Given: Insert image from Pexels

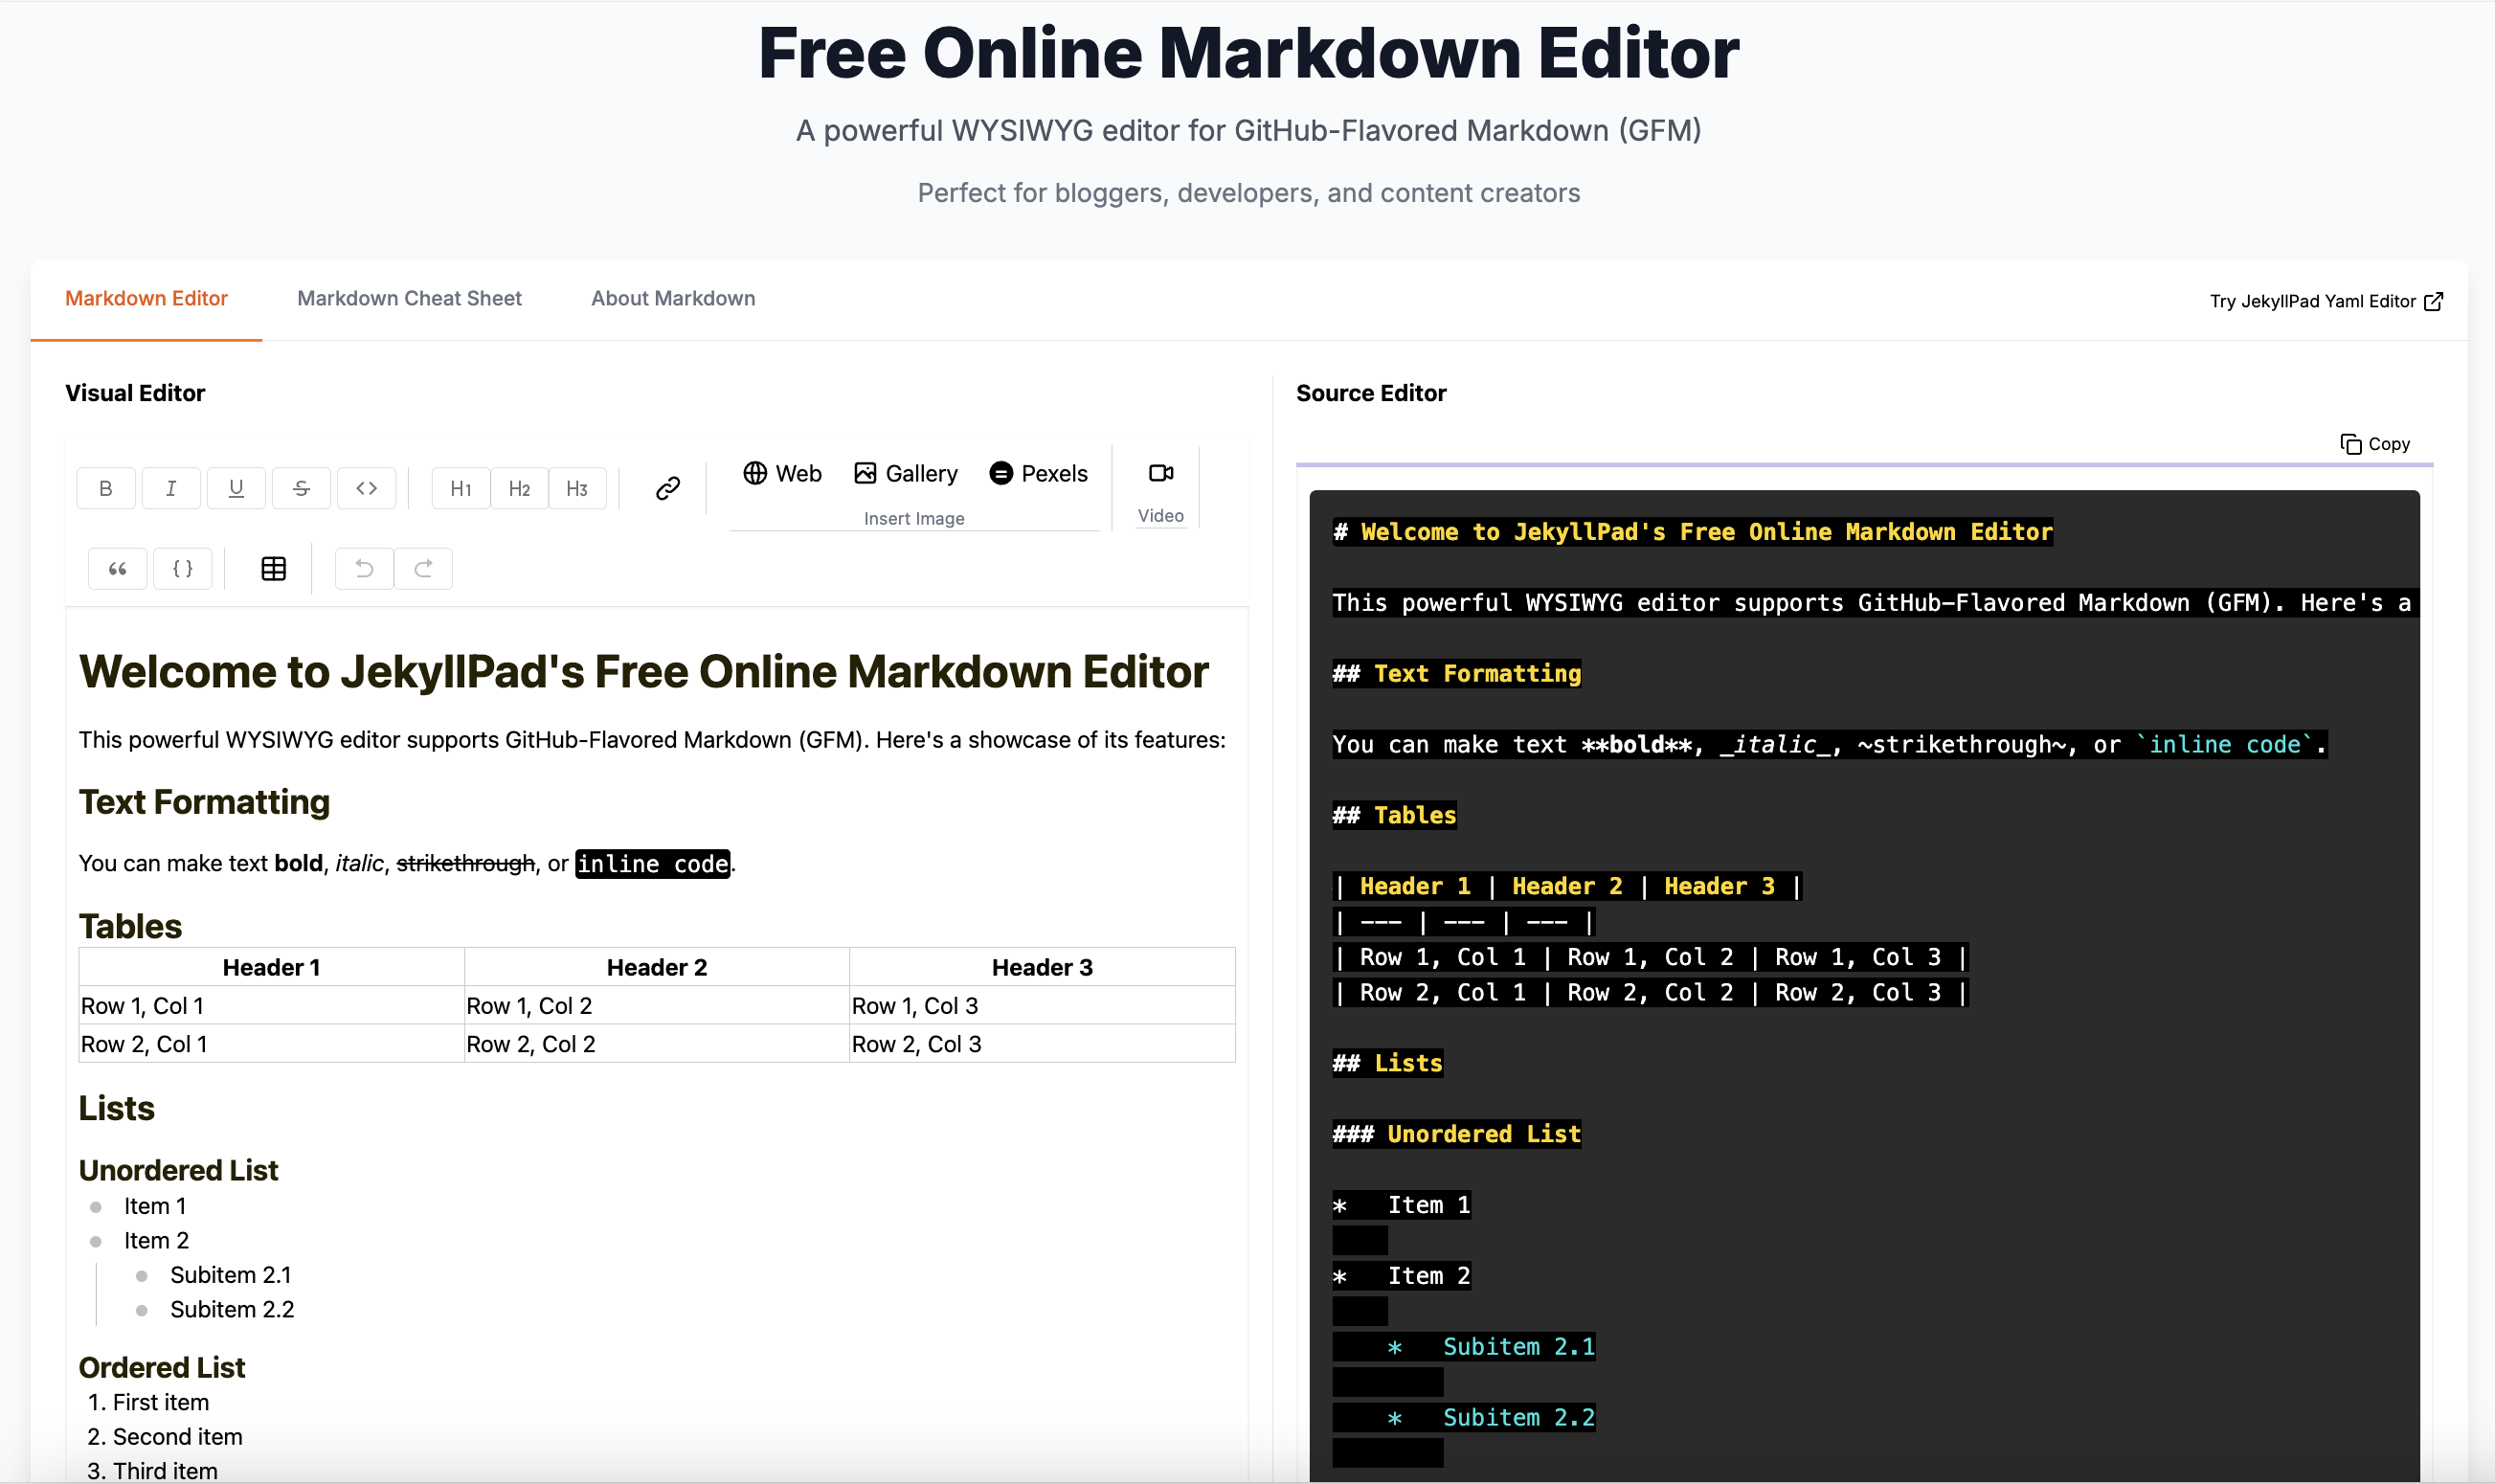Looking at the screenshot, I should click(x=1038, y=473).
